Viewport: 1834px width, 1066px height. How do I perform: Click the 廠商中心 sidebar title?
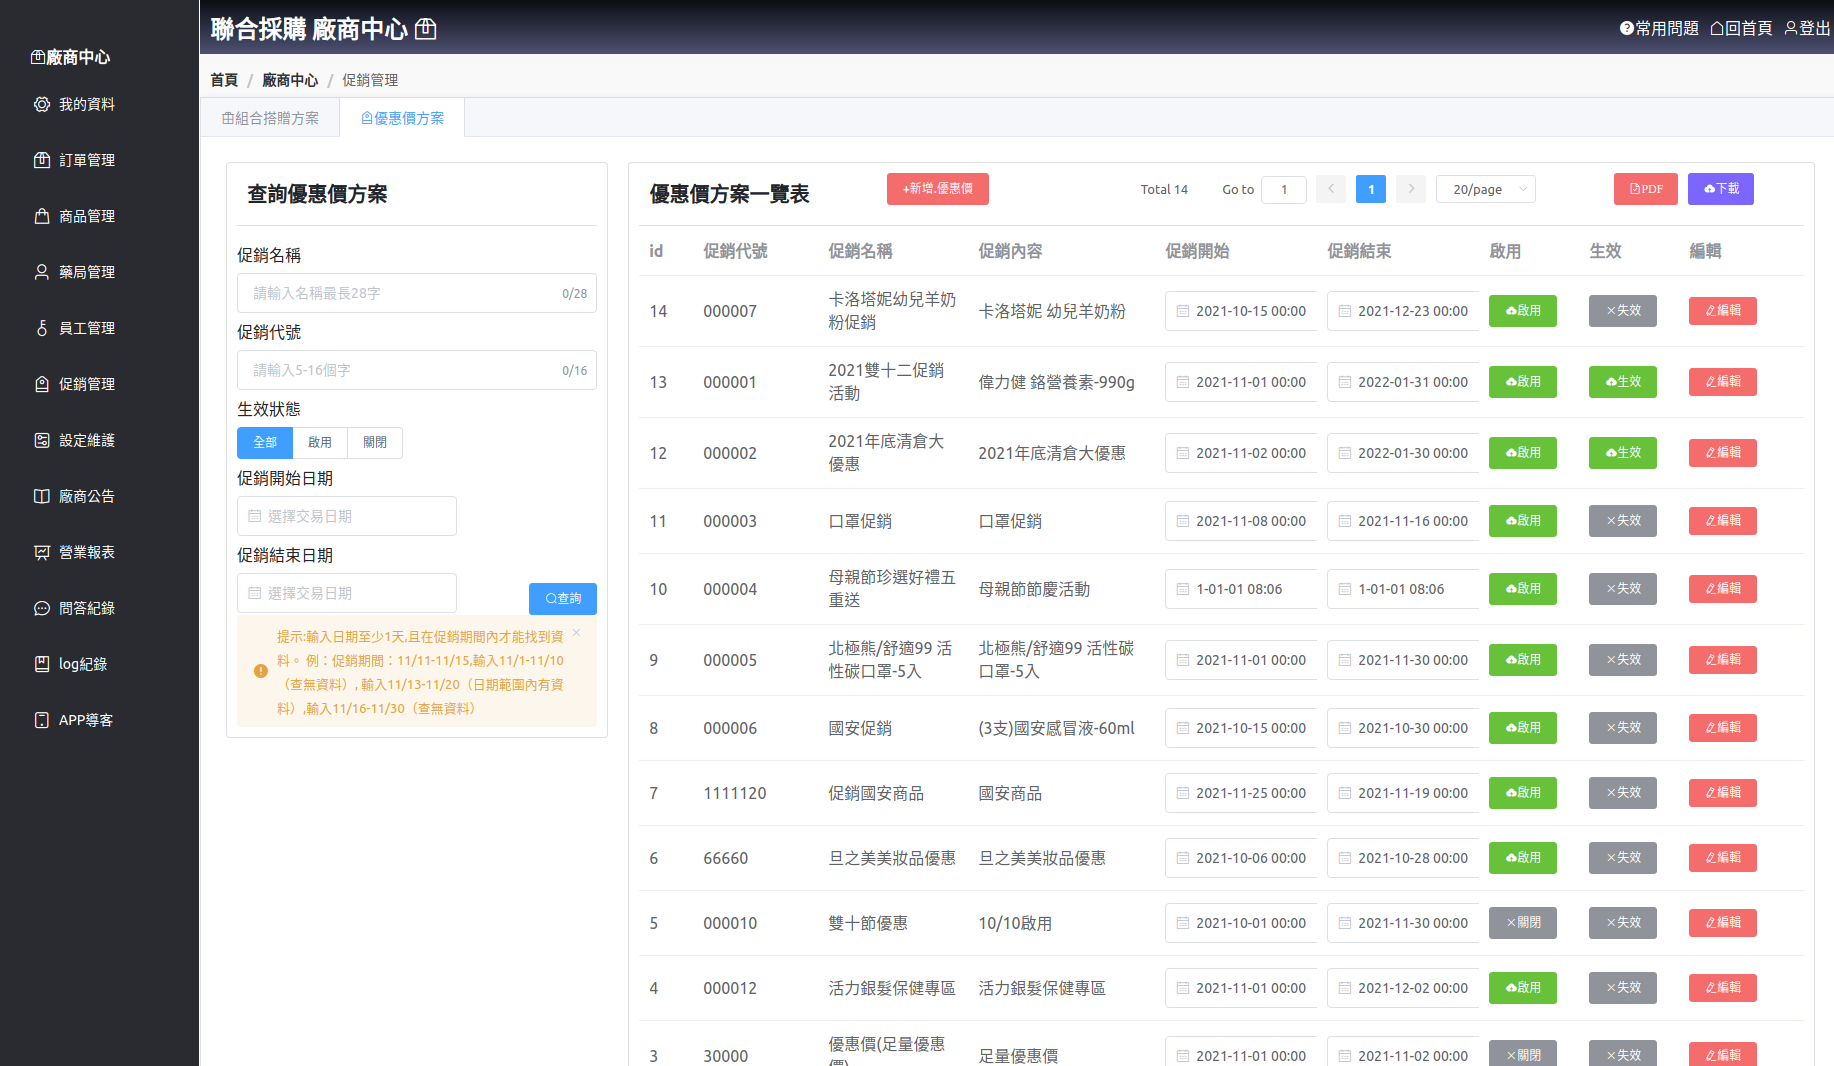pos(70,57)
